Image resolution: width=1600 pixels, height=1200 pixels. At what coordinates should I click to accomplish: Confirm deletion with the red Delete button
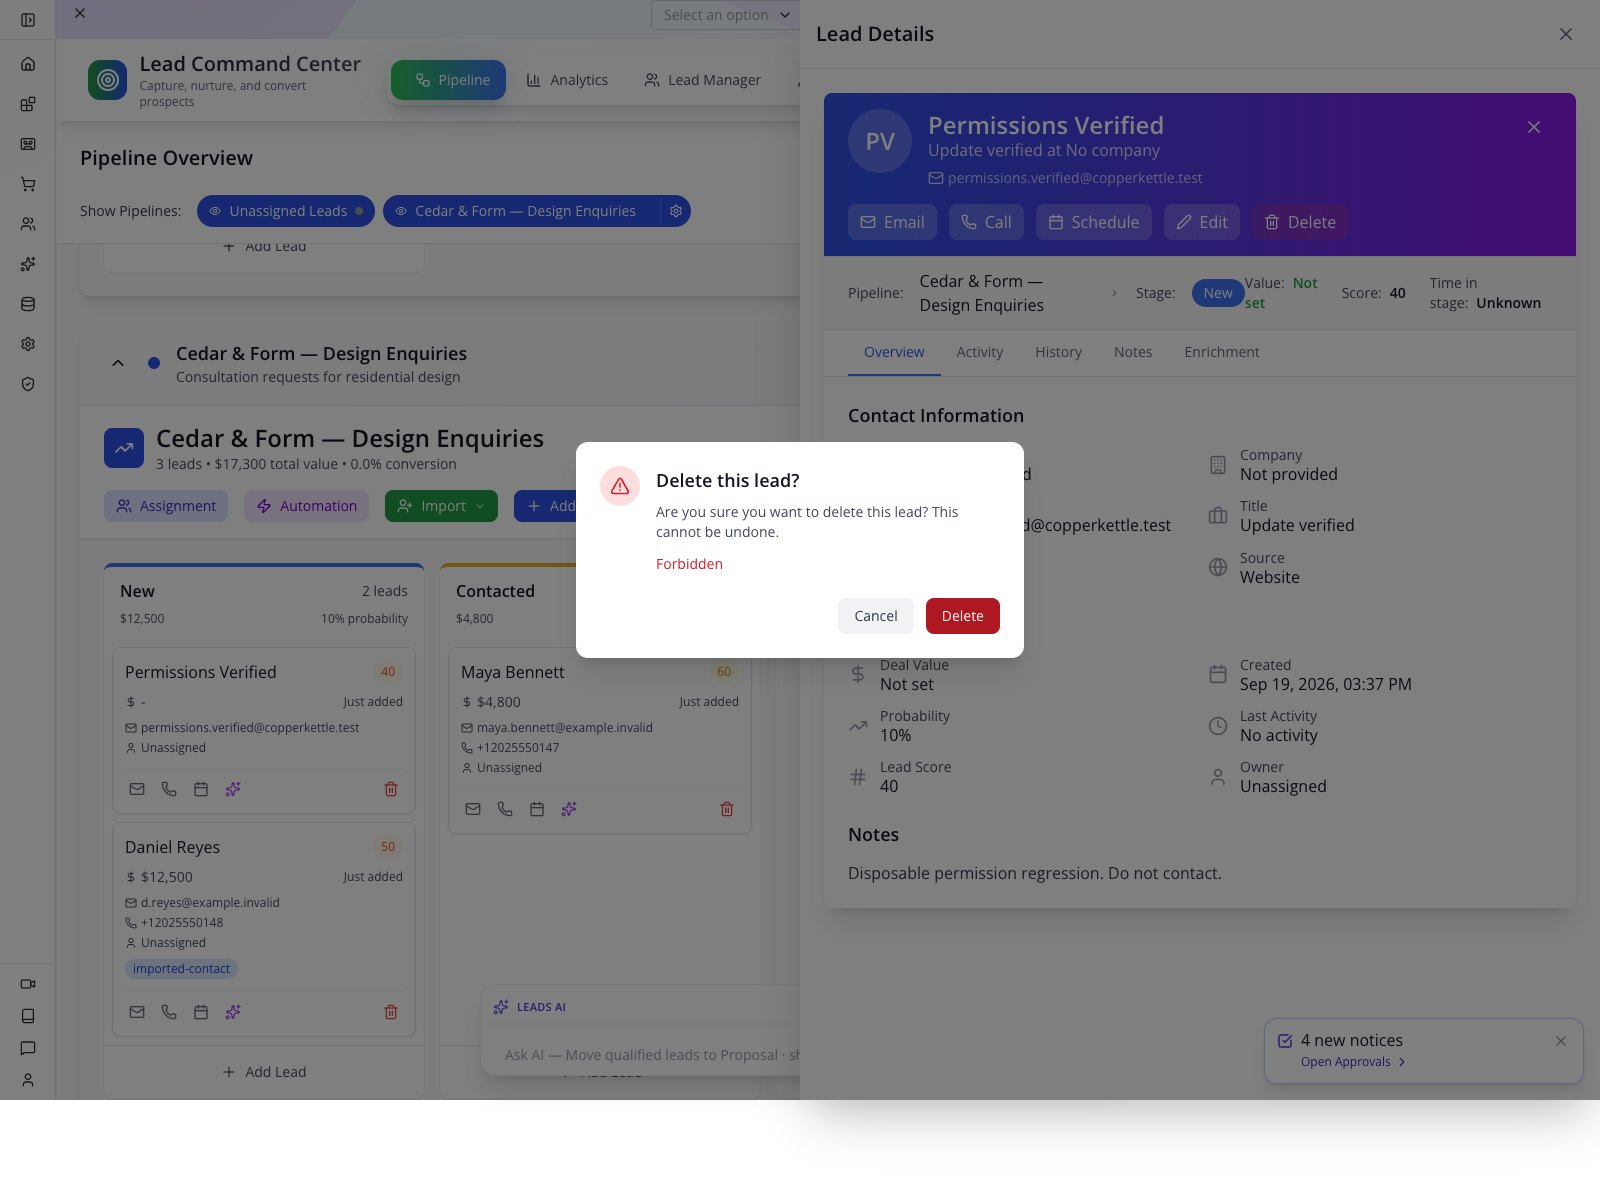tap(962, 616)
